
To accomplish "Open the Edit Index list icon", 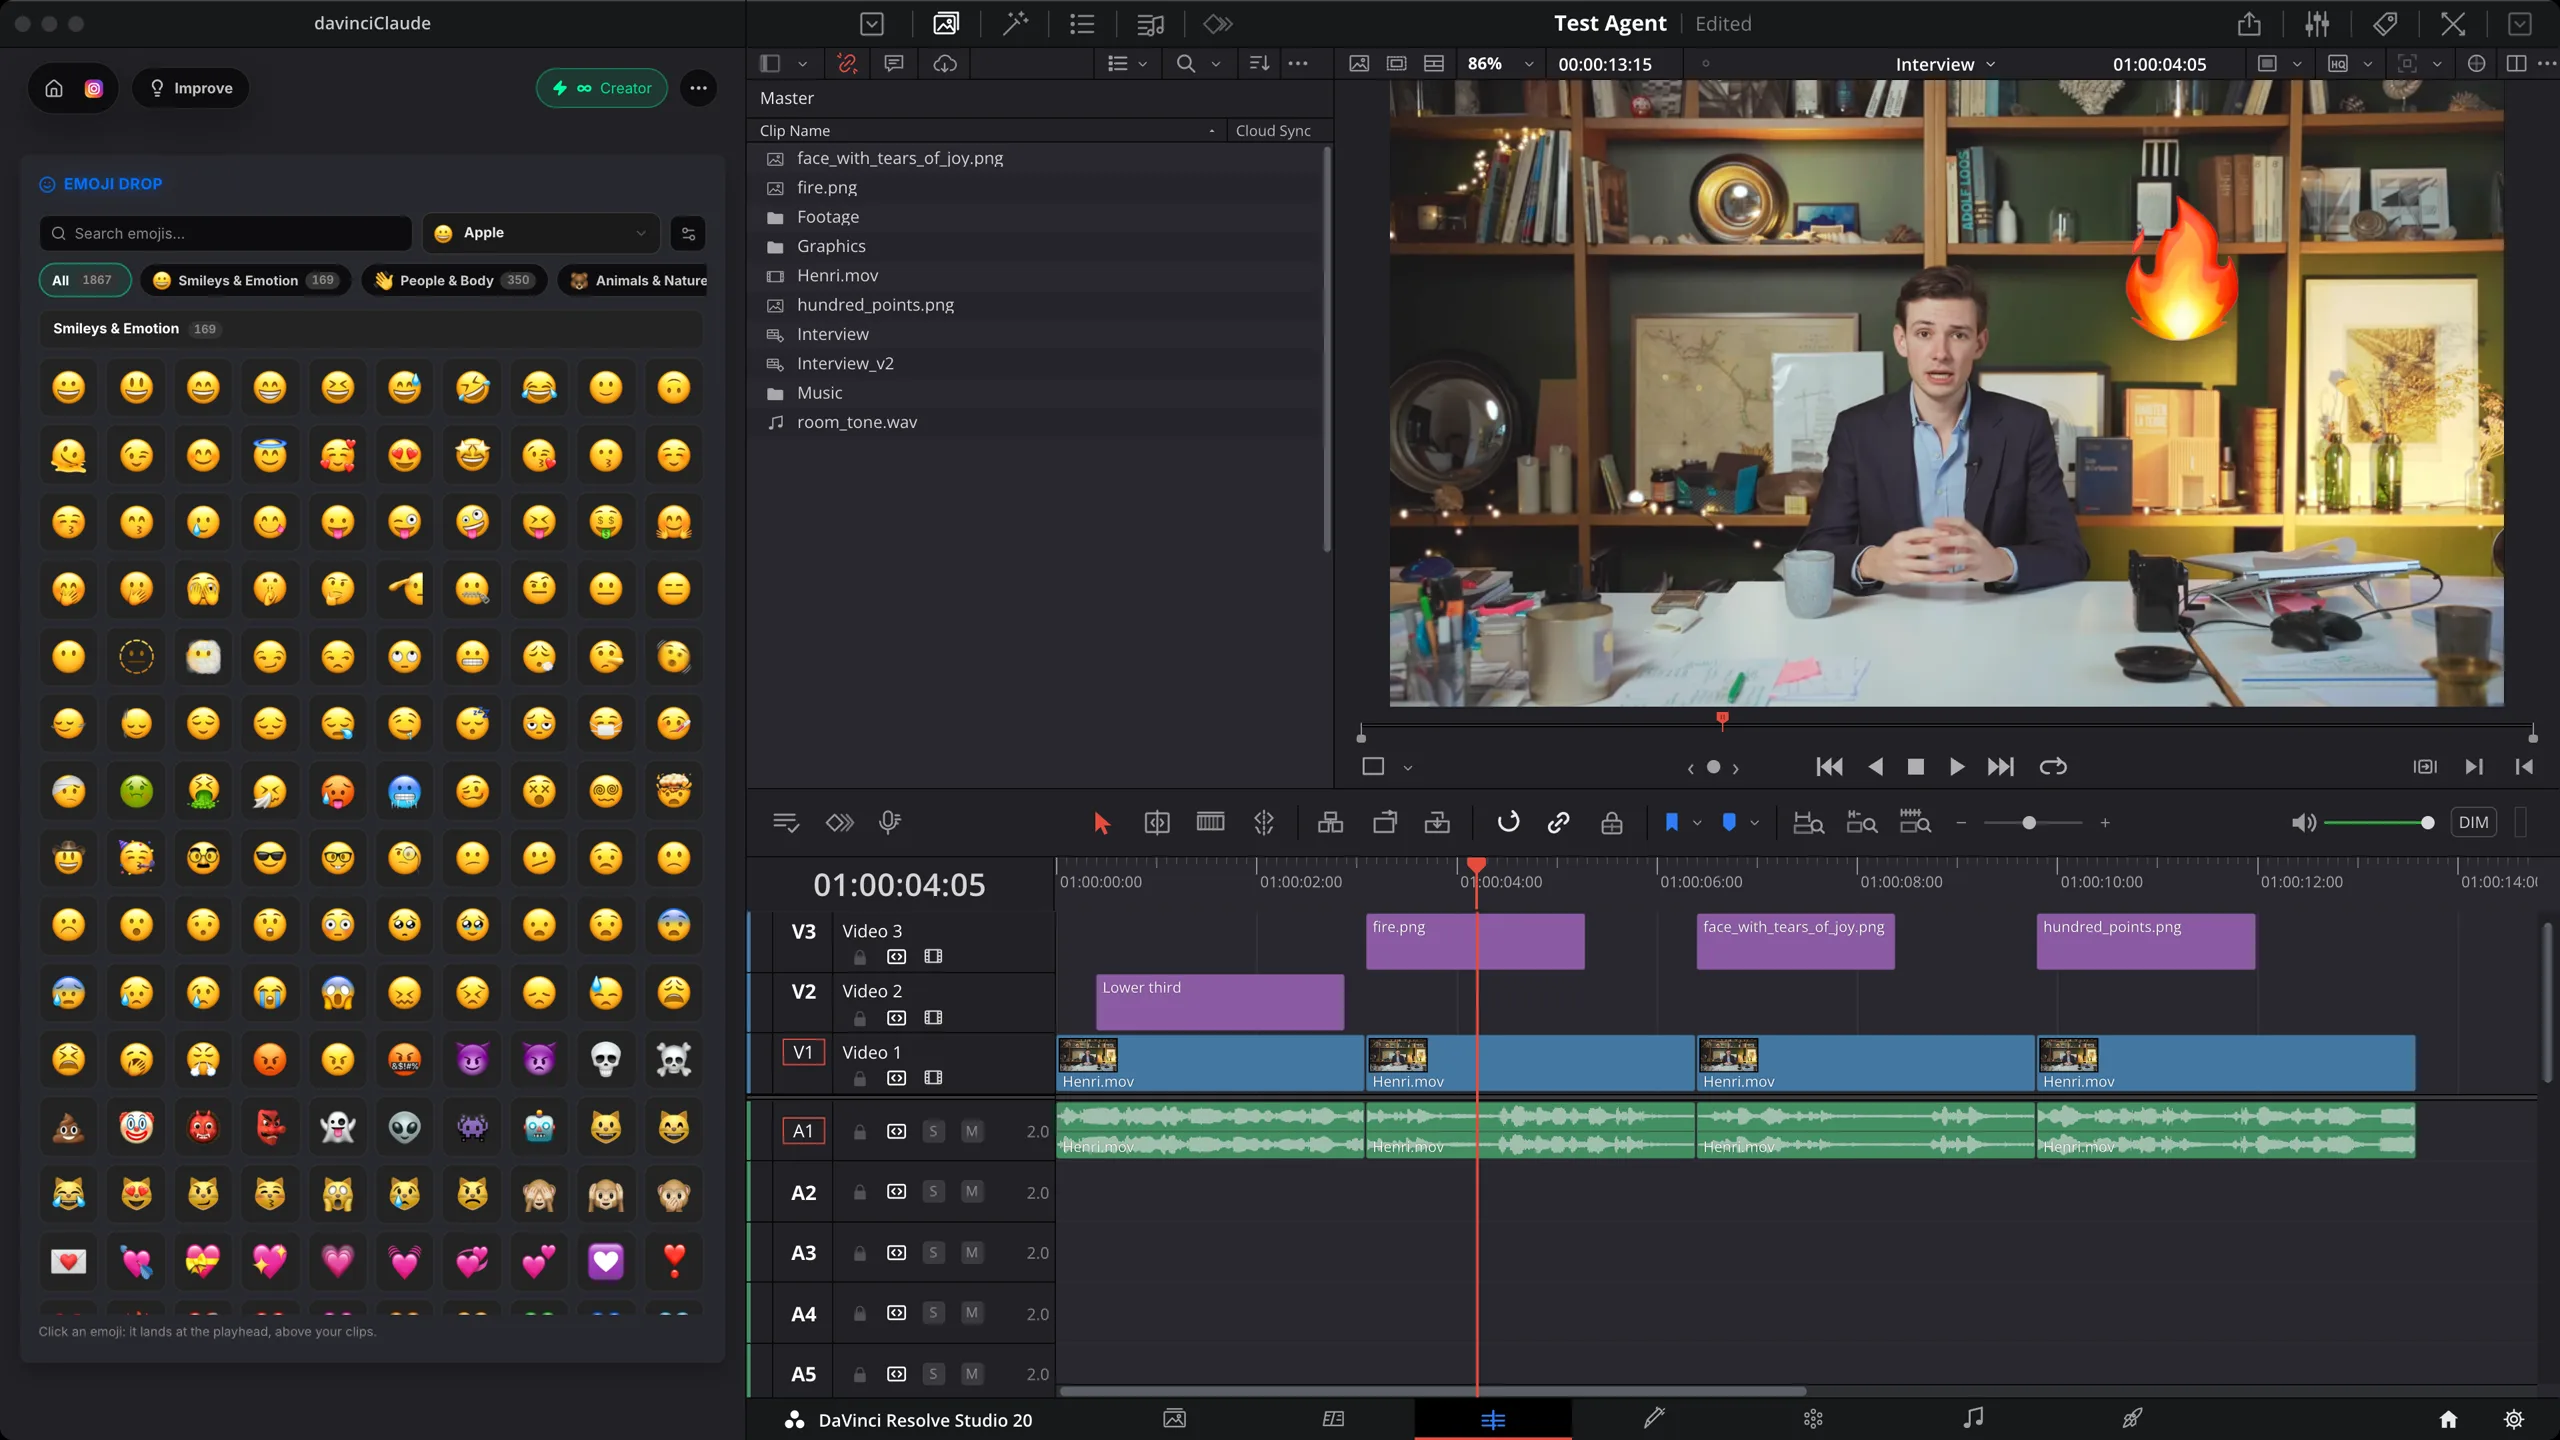I will point(1082,23).
